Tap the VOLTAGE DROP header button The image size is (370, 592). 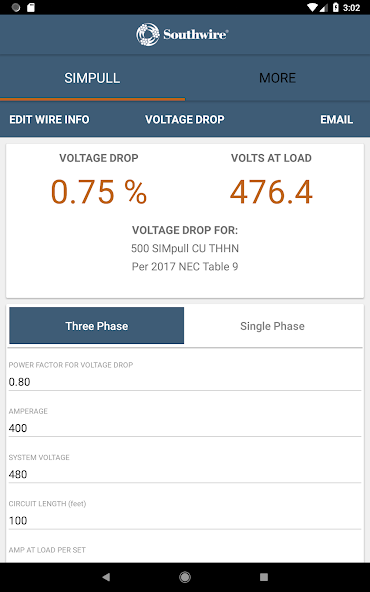185,119
